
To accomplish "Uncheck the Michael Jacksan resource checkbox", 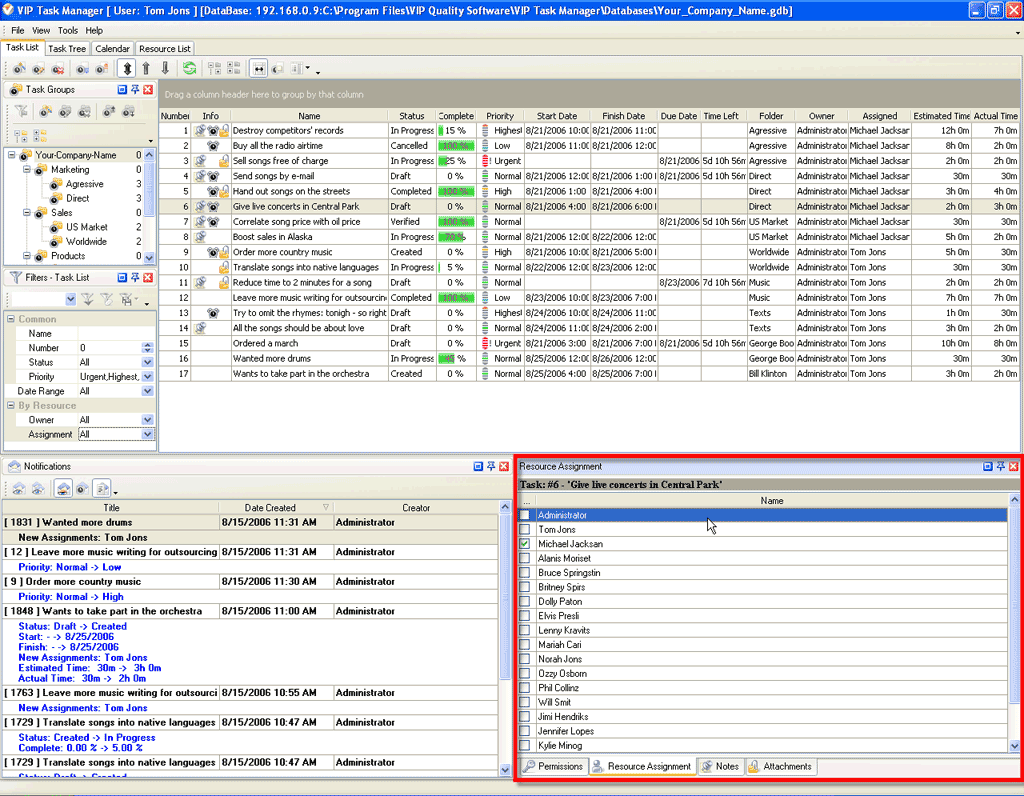I will tap(525, 544).
